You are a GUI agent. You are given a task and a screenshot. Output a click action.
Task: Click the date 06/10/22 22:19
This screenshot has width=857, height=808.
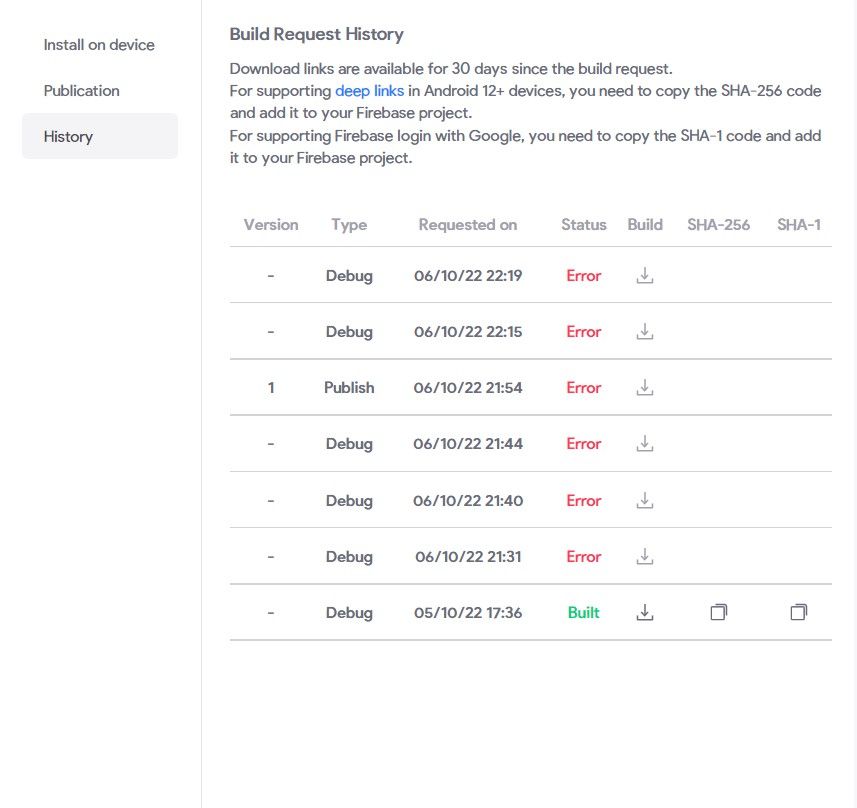pyautogui.click(x=468, y=276)
